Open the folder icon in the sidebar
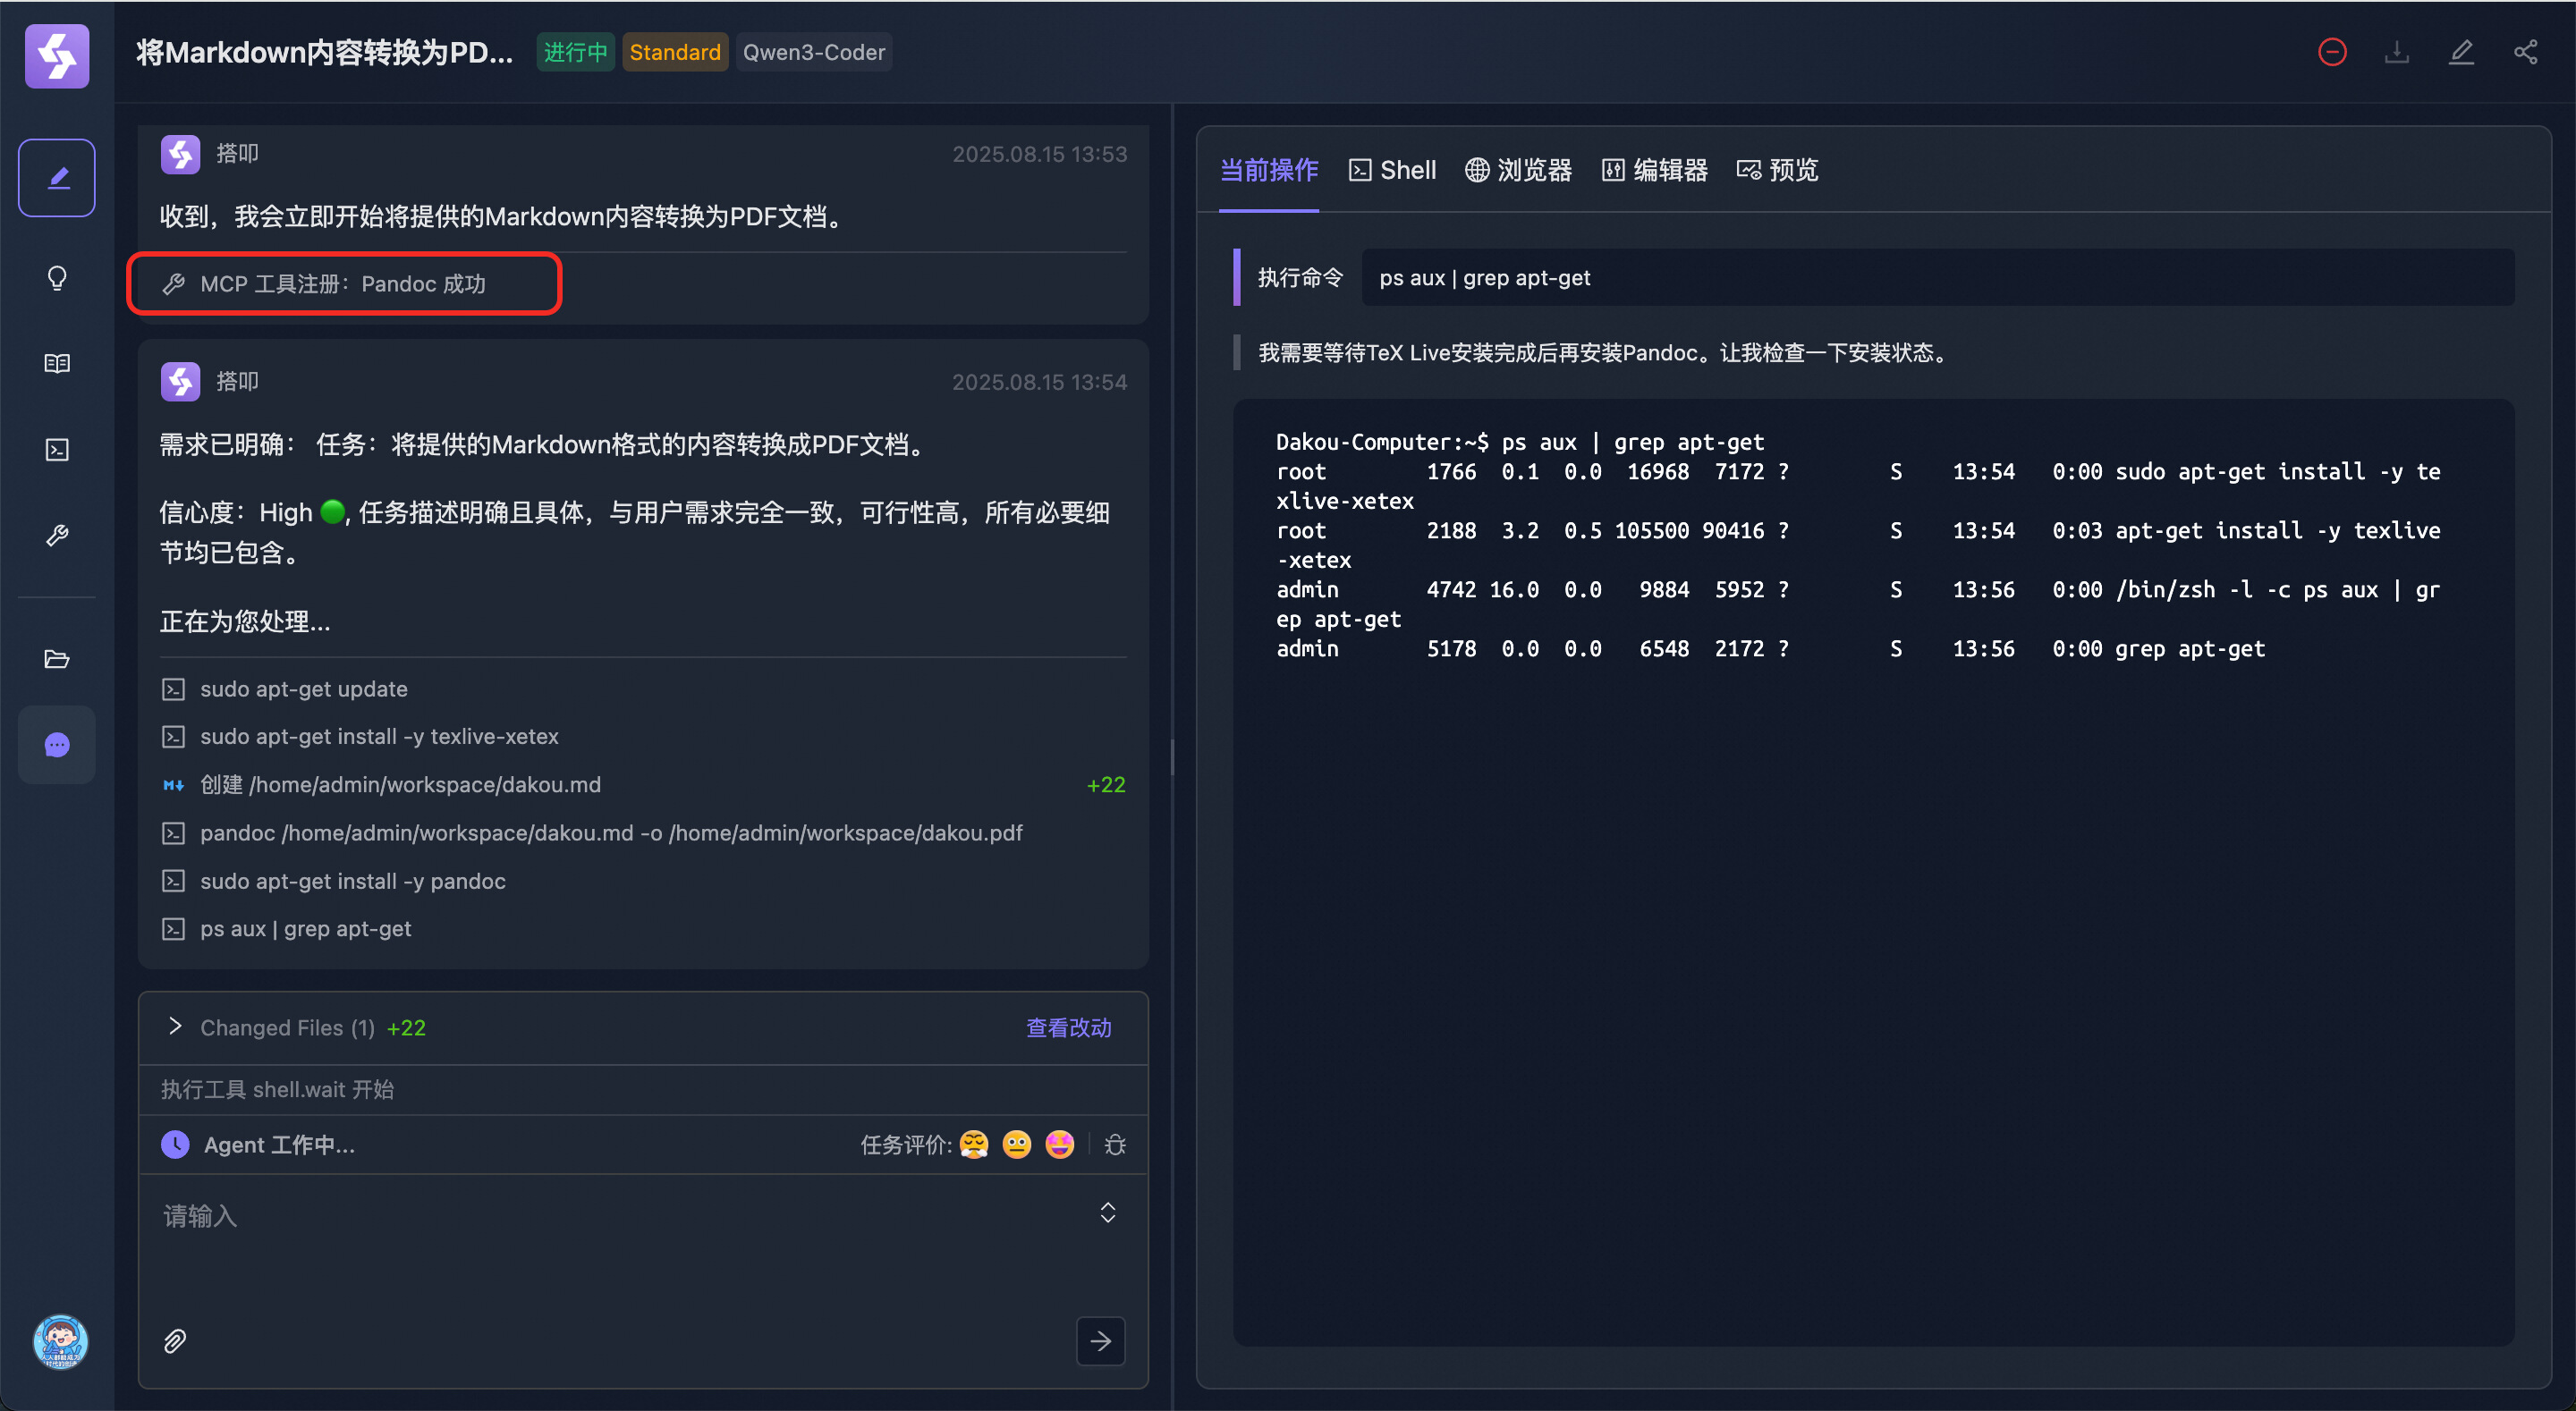The image size is (2576, 1411). (57, 659)
